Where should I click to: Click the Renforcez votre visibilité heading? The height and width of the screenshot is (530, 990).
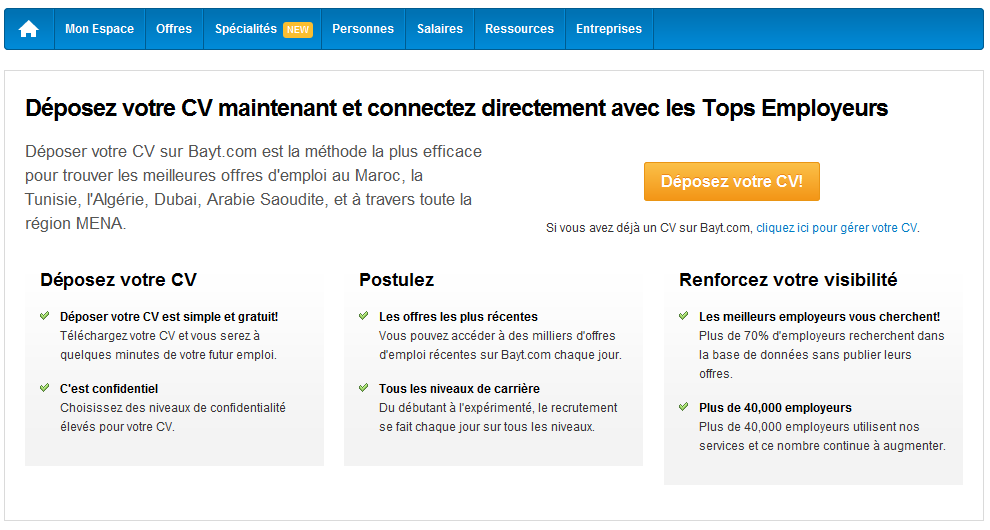click(x=788, y=280)
